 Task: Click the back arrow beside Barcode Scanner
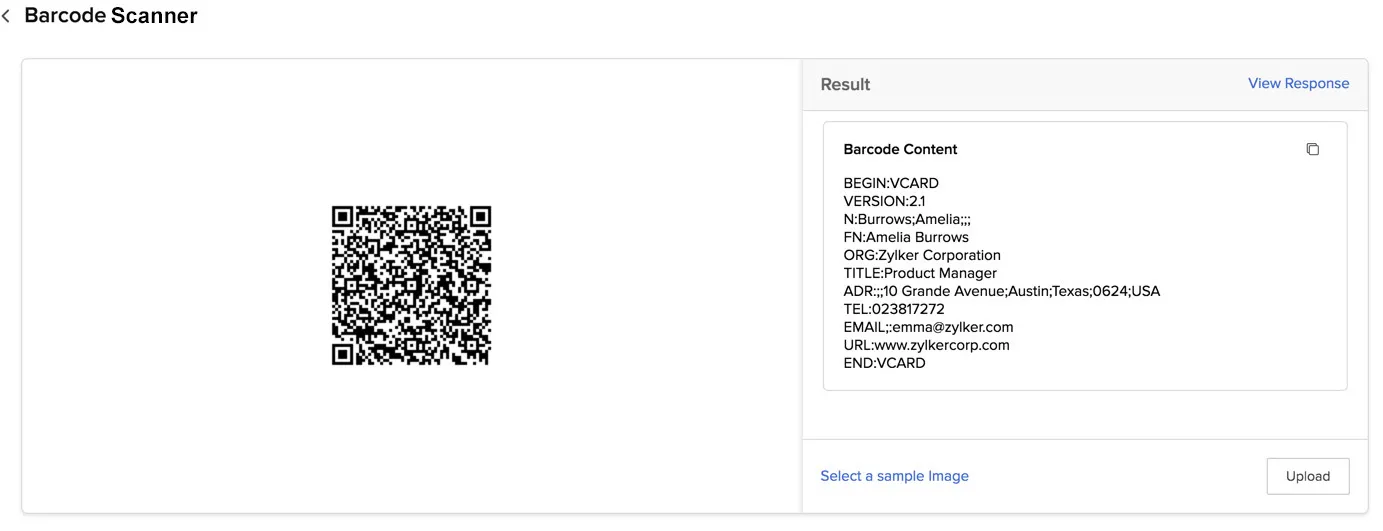coord(7,17)
